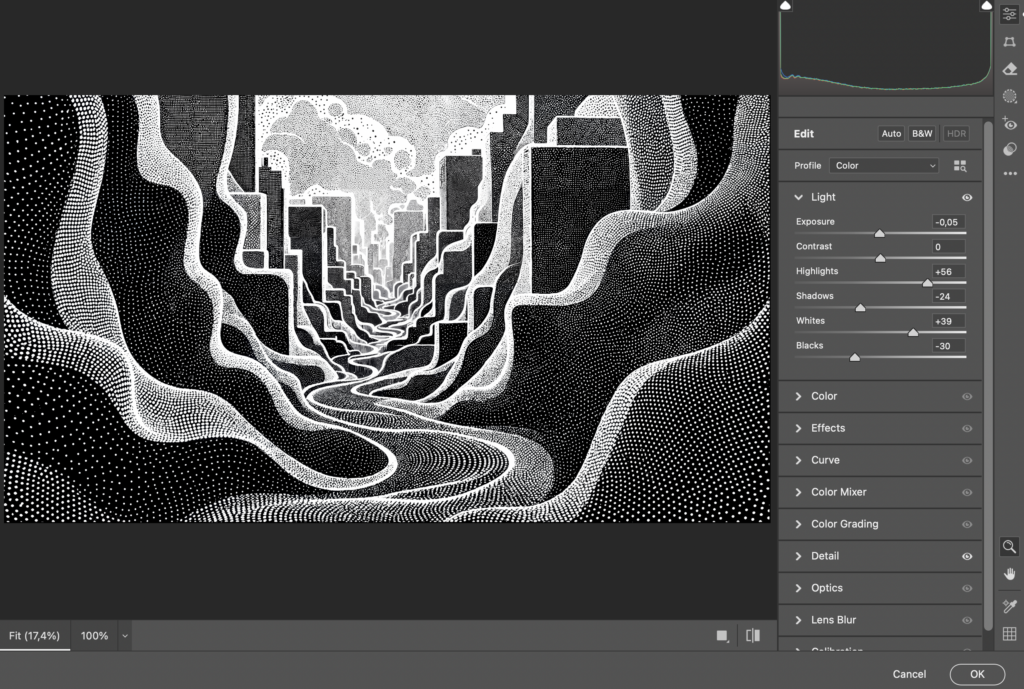The height and width of the screenshot is (689, 1024).
Task: Select the Red Eye removal tool
Action: click(1009, 124)
